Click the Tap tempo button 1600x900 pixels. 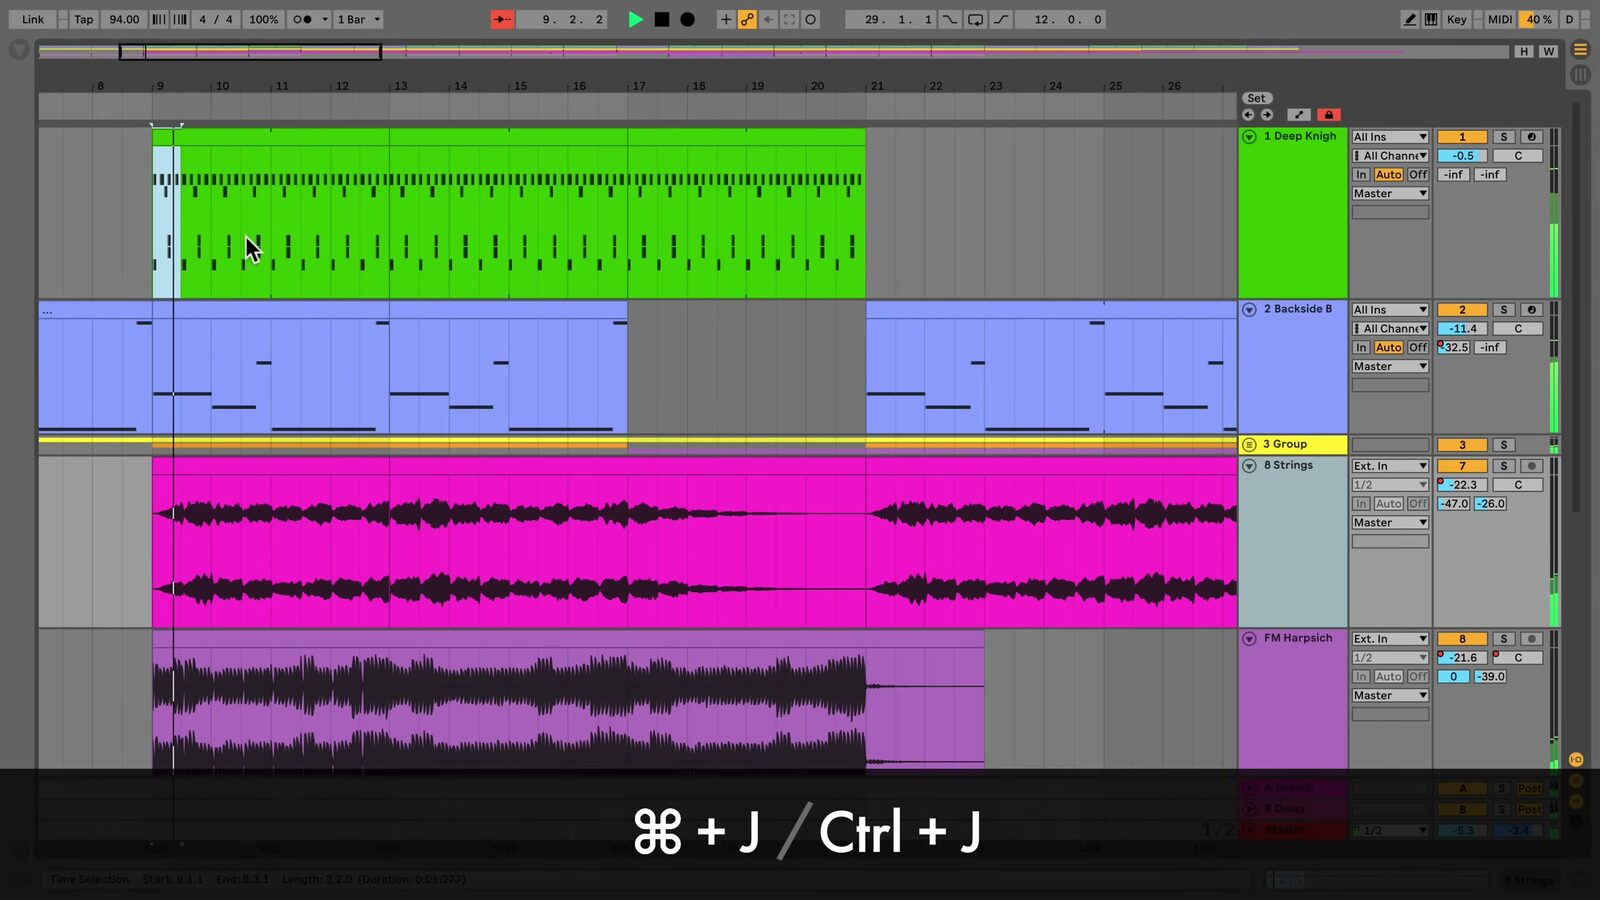pyautogui.click(x=84, y=19)
